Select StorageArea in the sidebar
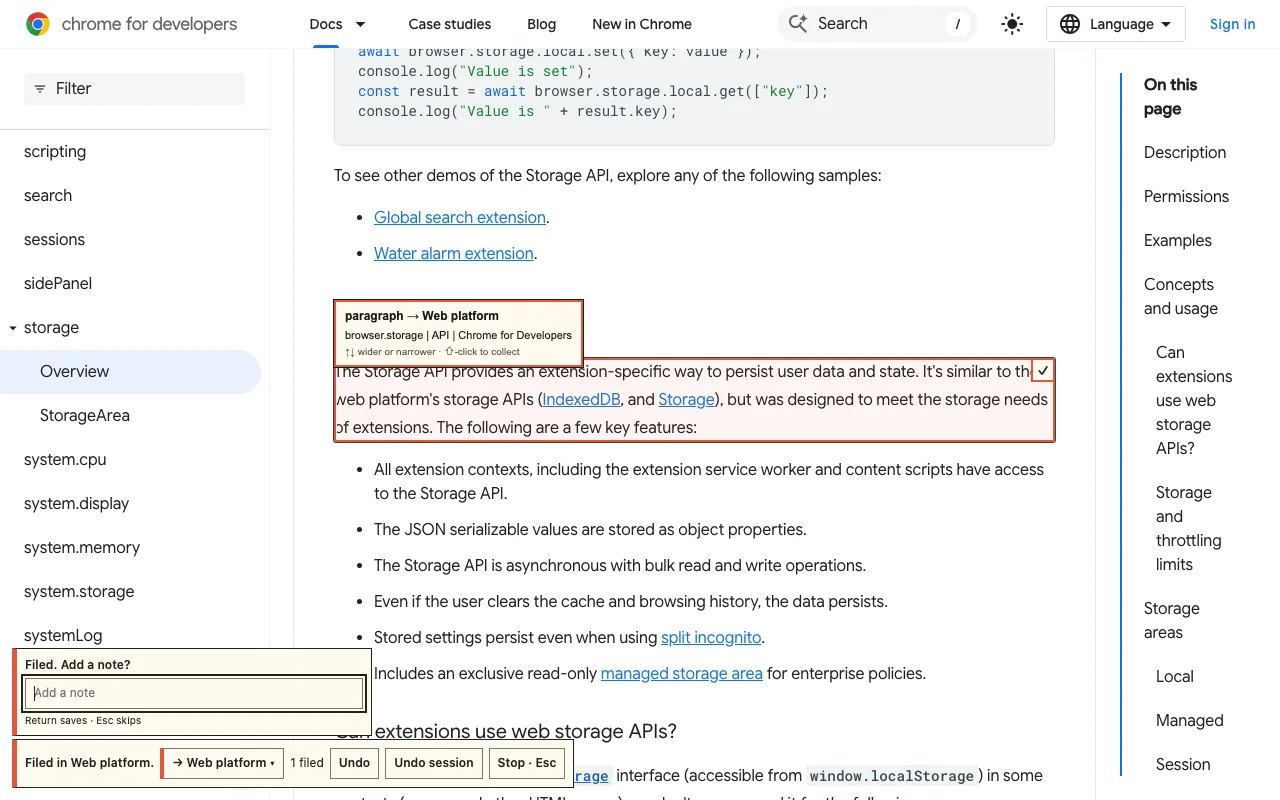This screenshot has width=1280, height=800. (x=85, y=416)
